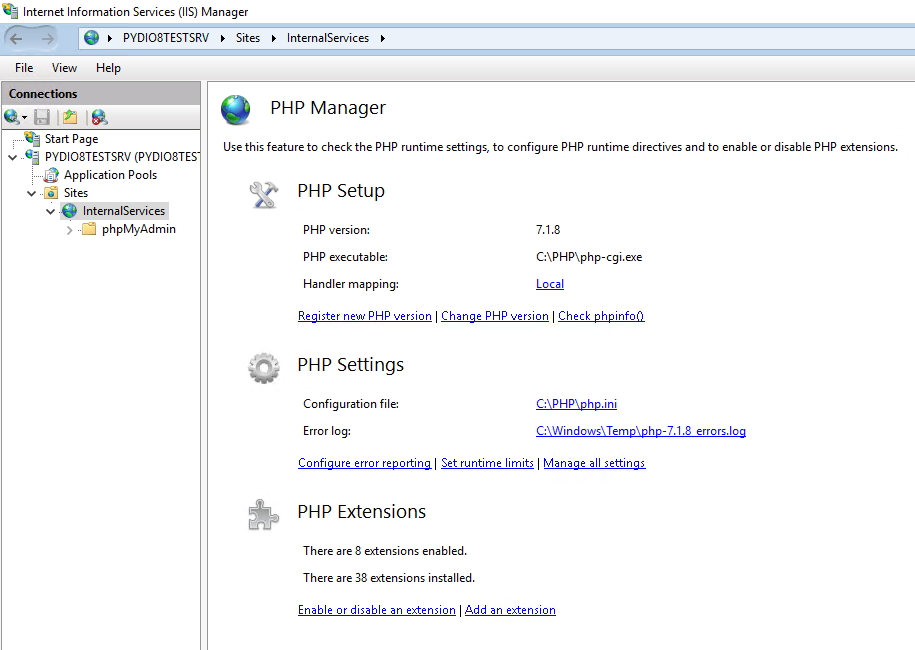Click the Save icon in Connections toolbar

41,117
